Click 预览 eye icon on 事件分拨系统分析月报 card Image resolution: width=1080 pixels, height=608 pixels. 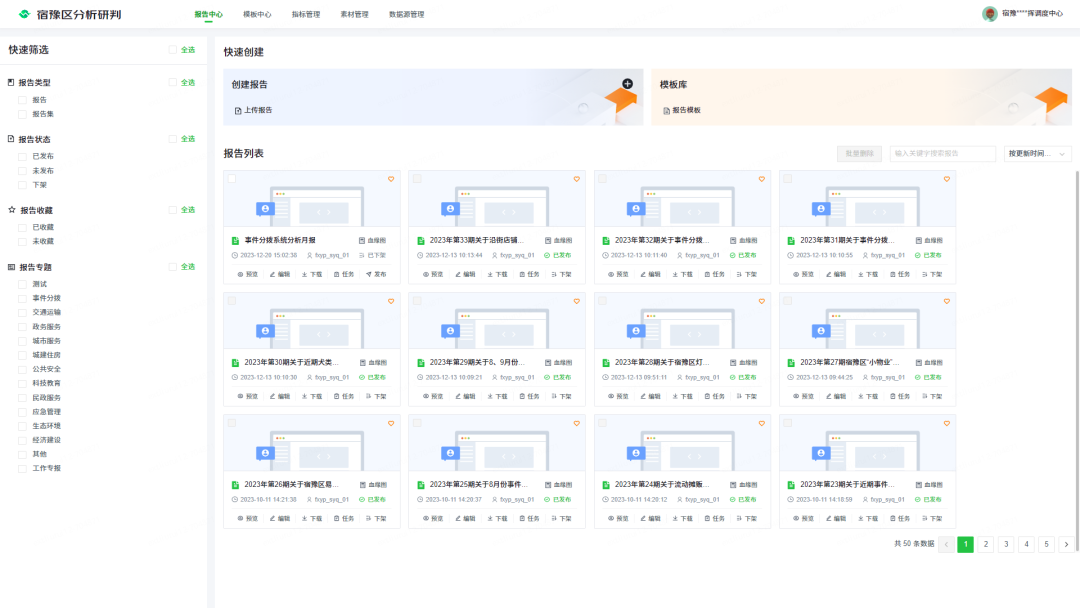241,273
